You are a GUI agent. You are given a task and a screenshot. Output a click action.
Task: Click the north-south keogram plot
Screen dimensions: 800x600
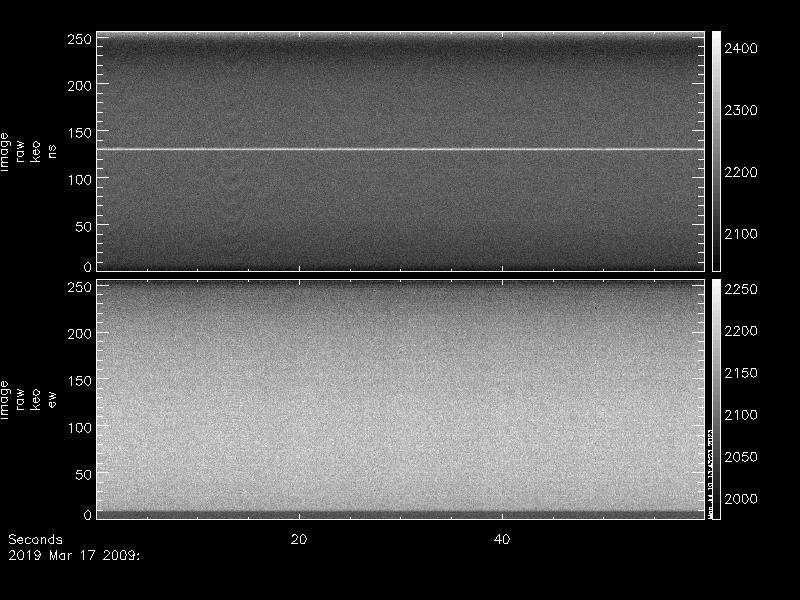(401, 151)
